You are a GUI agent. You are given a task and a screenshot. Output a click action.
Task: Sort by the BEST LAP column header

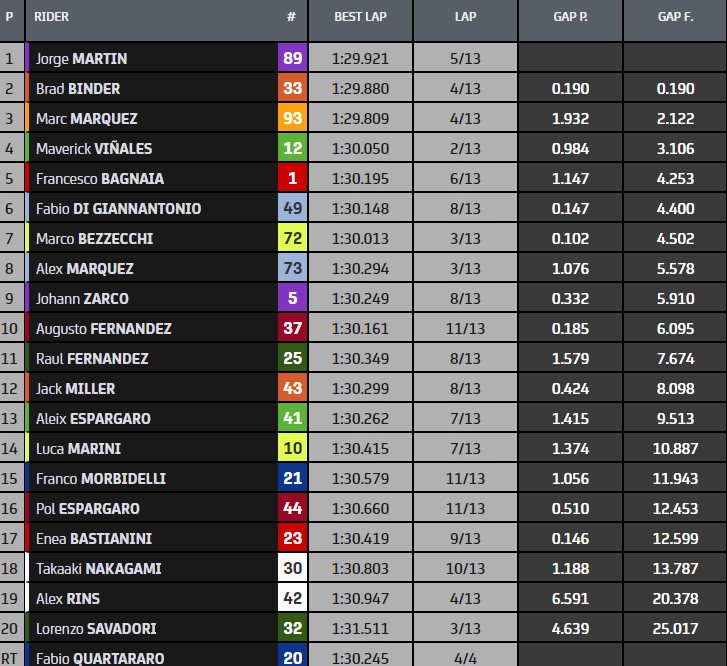[360, 17]
